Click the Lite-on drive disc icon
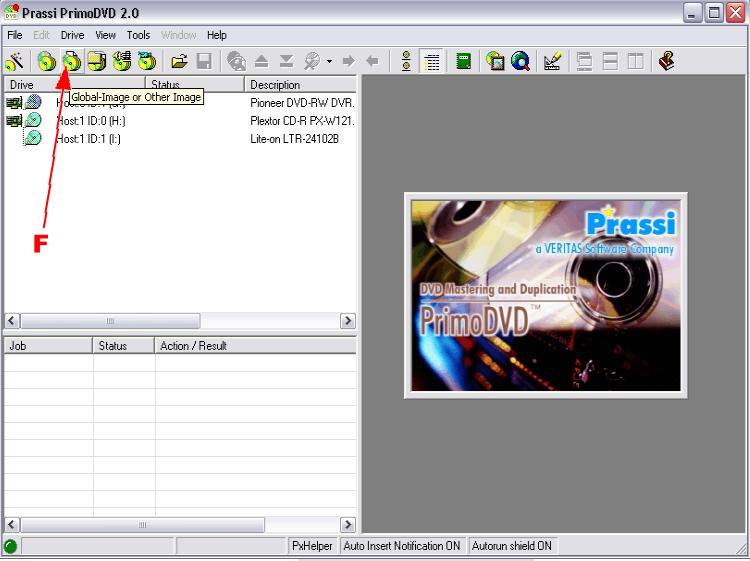 click(33, 138)
